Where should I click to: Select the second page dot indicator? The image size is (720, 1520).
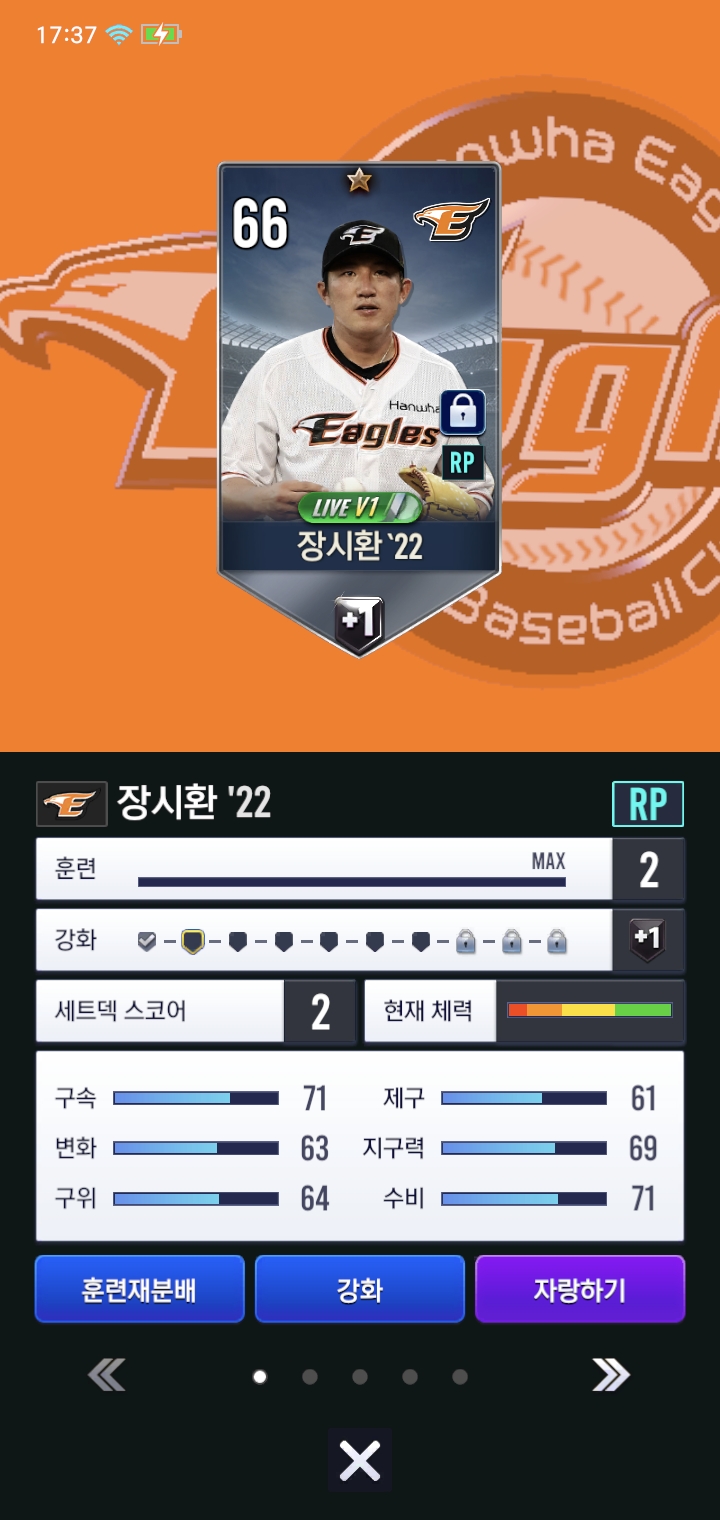coord(310,1377)
